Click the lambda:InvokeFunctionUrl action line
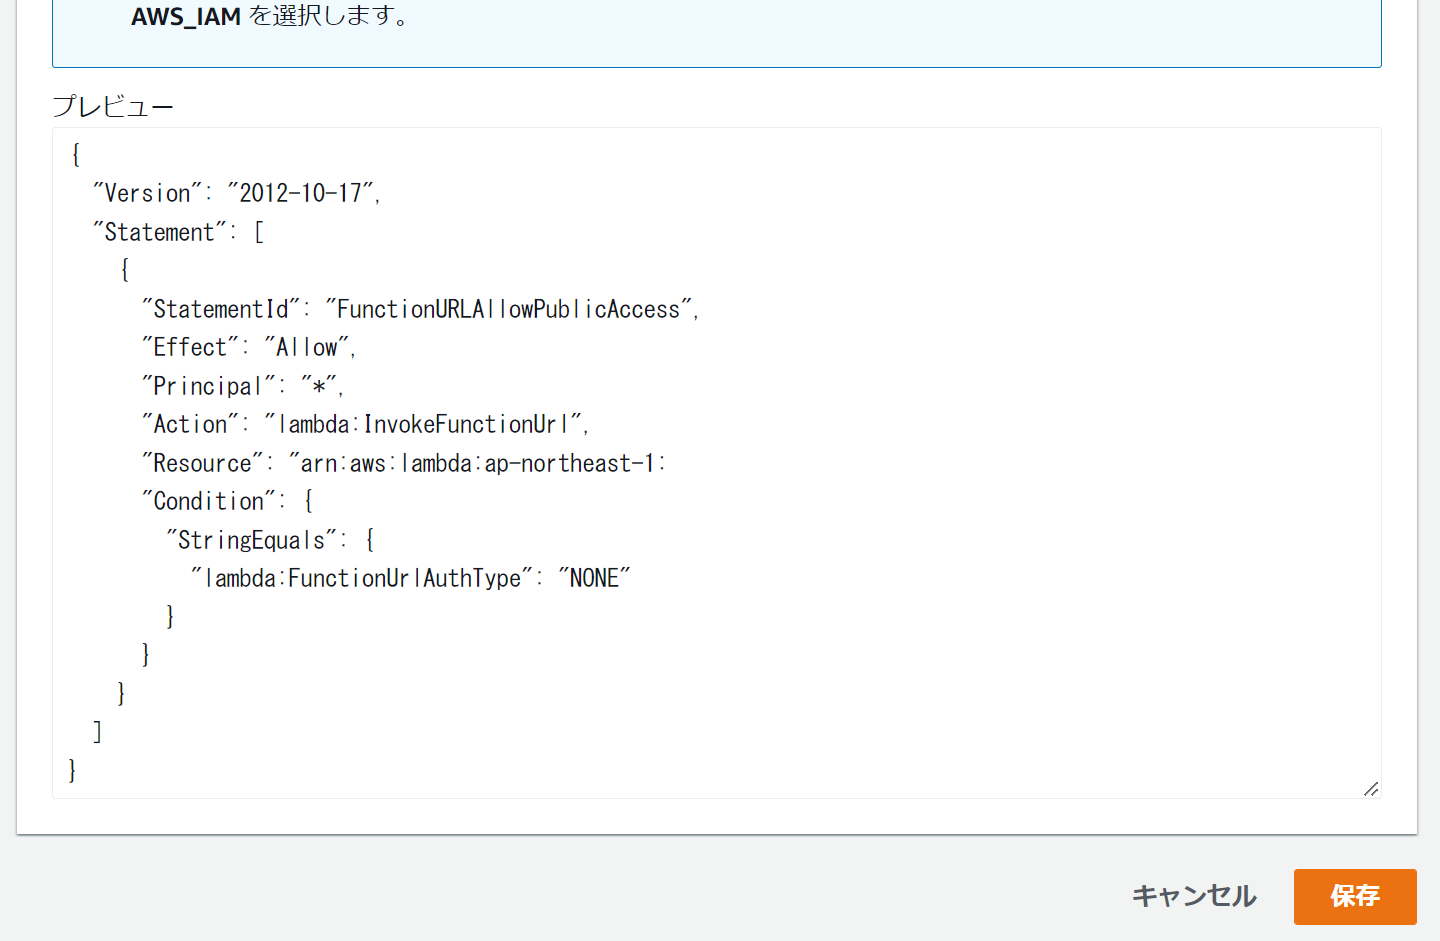This screenshot has height=941, width=1440. coord(365,423)
